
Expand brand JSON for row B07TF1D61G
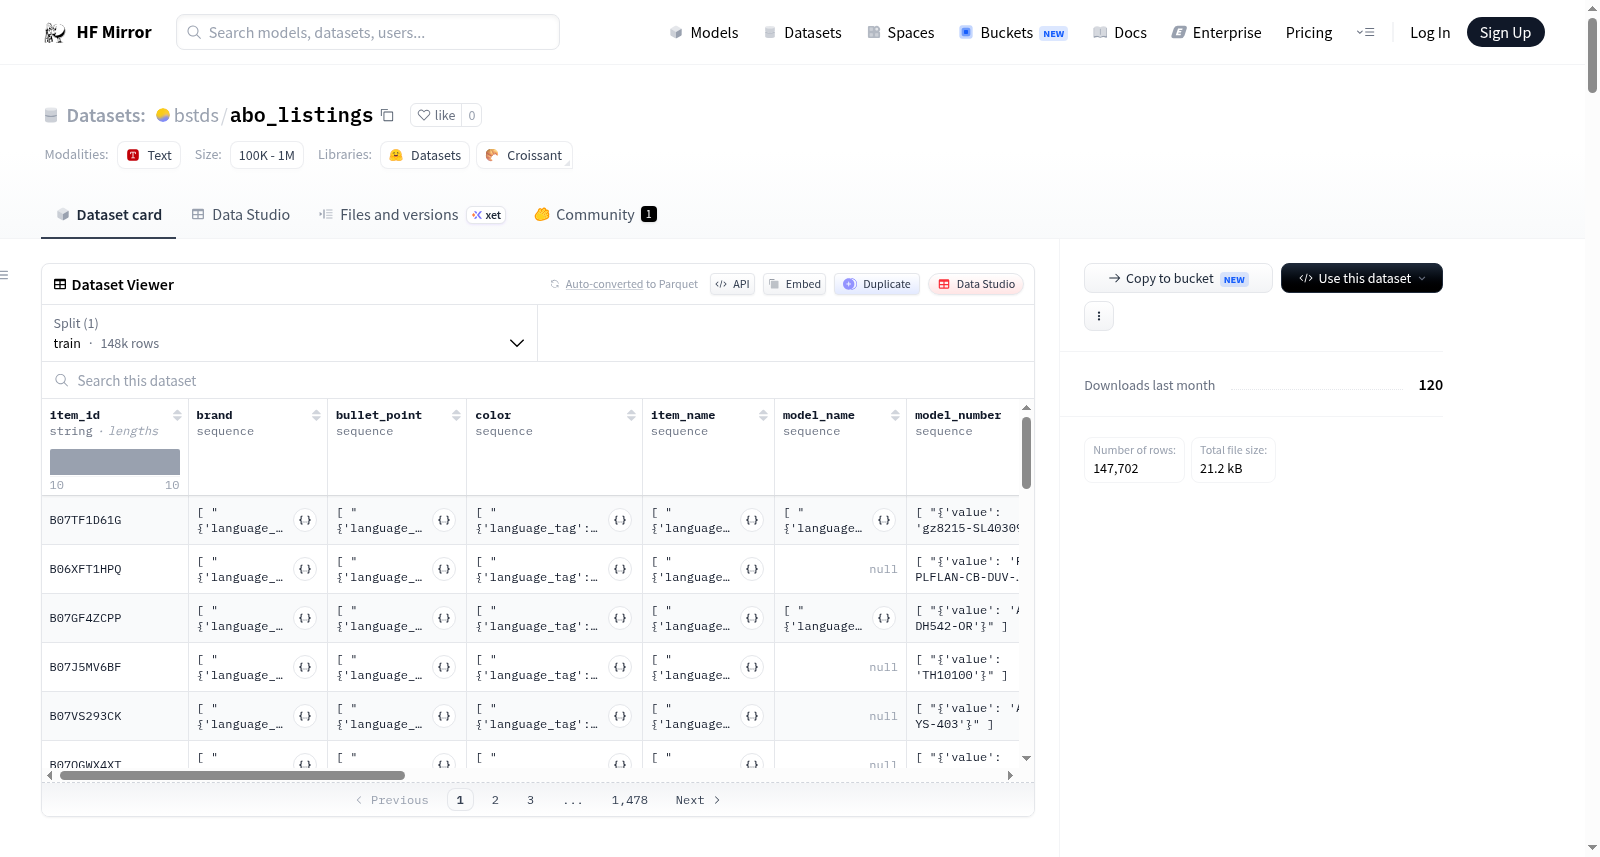click(305, 520)
